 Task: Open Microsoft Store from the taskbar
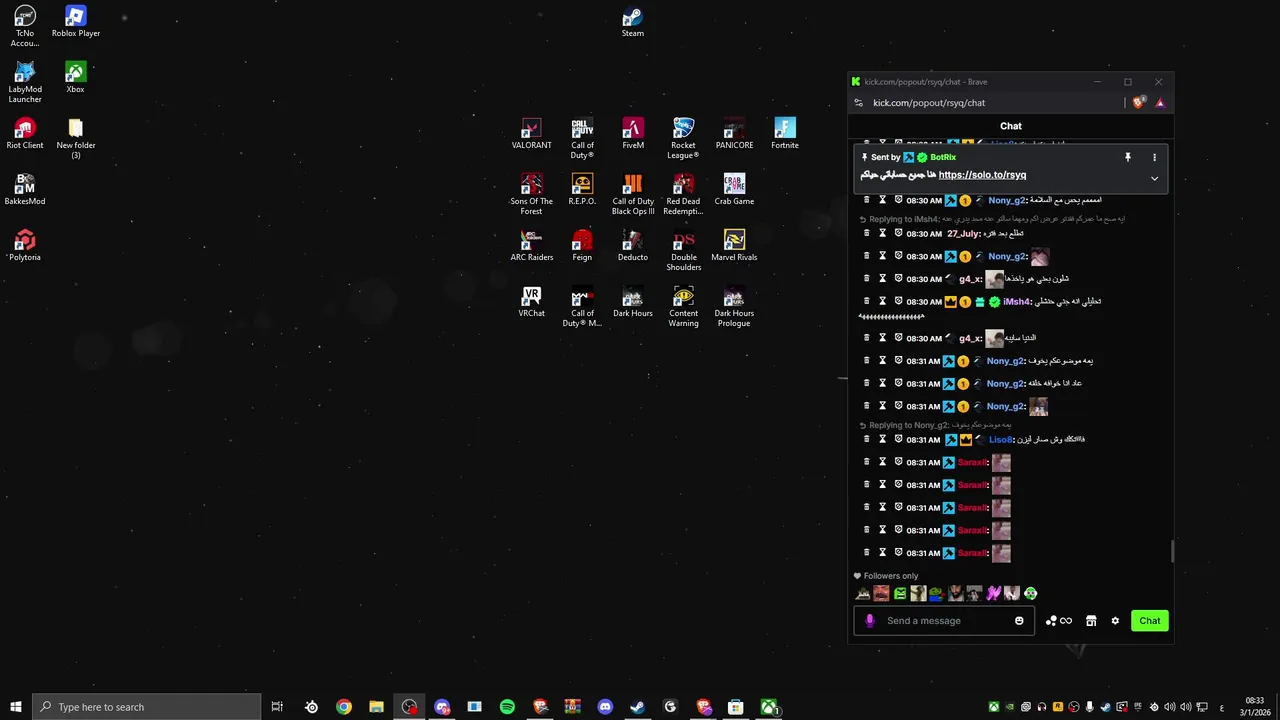[735, 707]
